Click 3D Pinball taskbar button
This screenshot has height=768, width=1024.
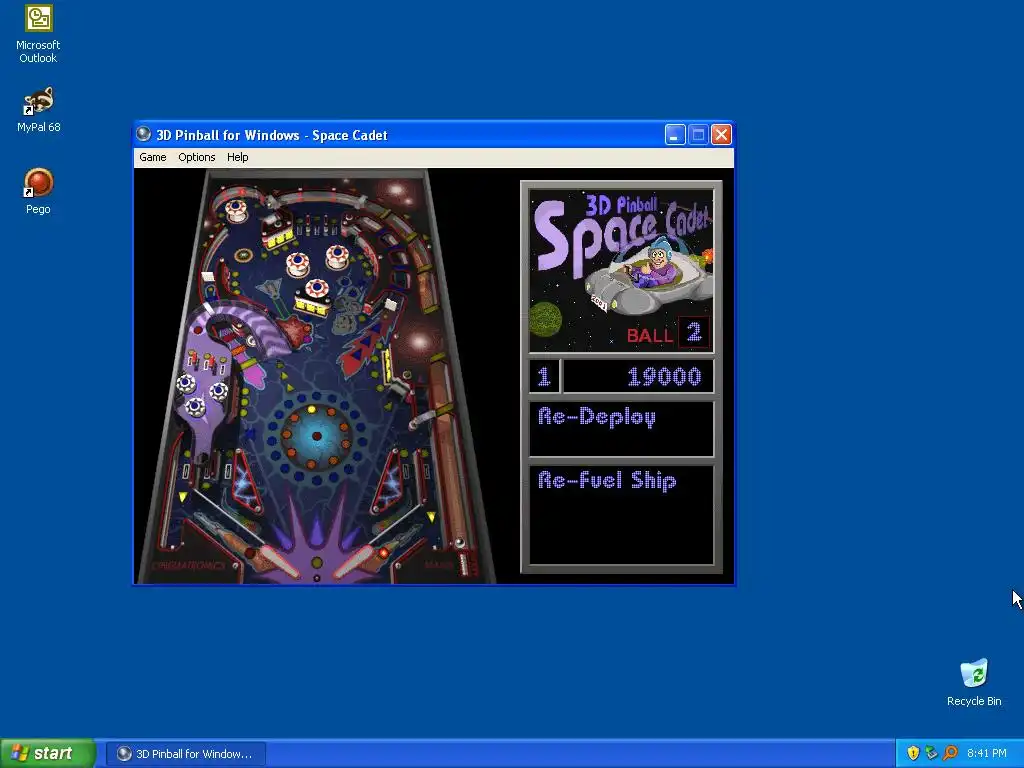(x=186, y=754)
